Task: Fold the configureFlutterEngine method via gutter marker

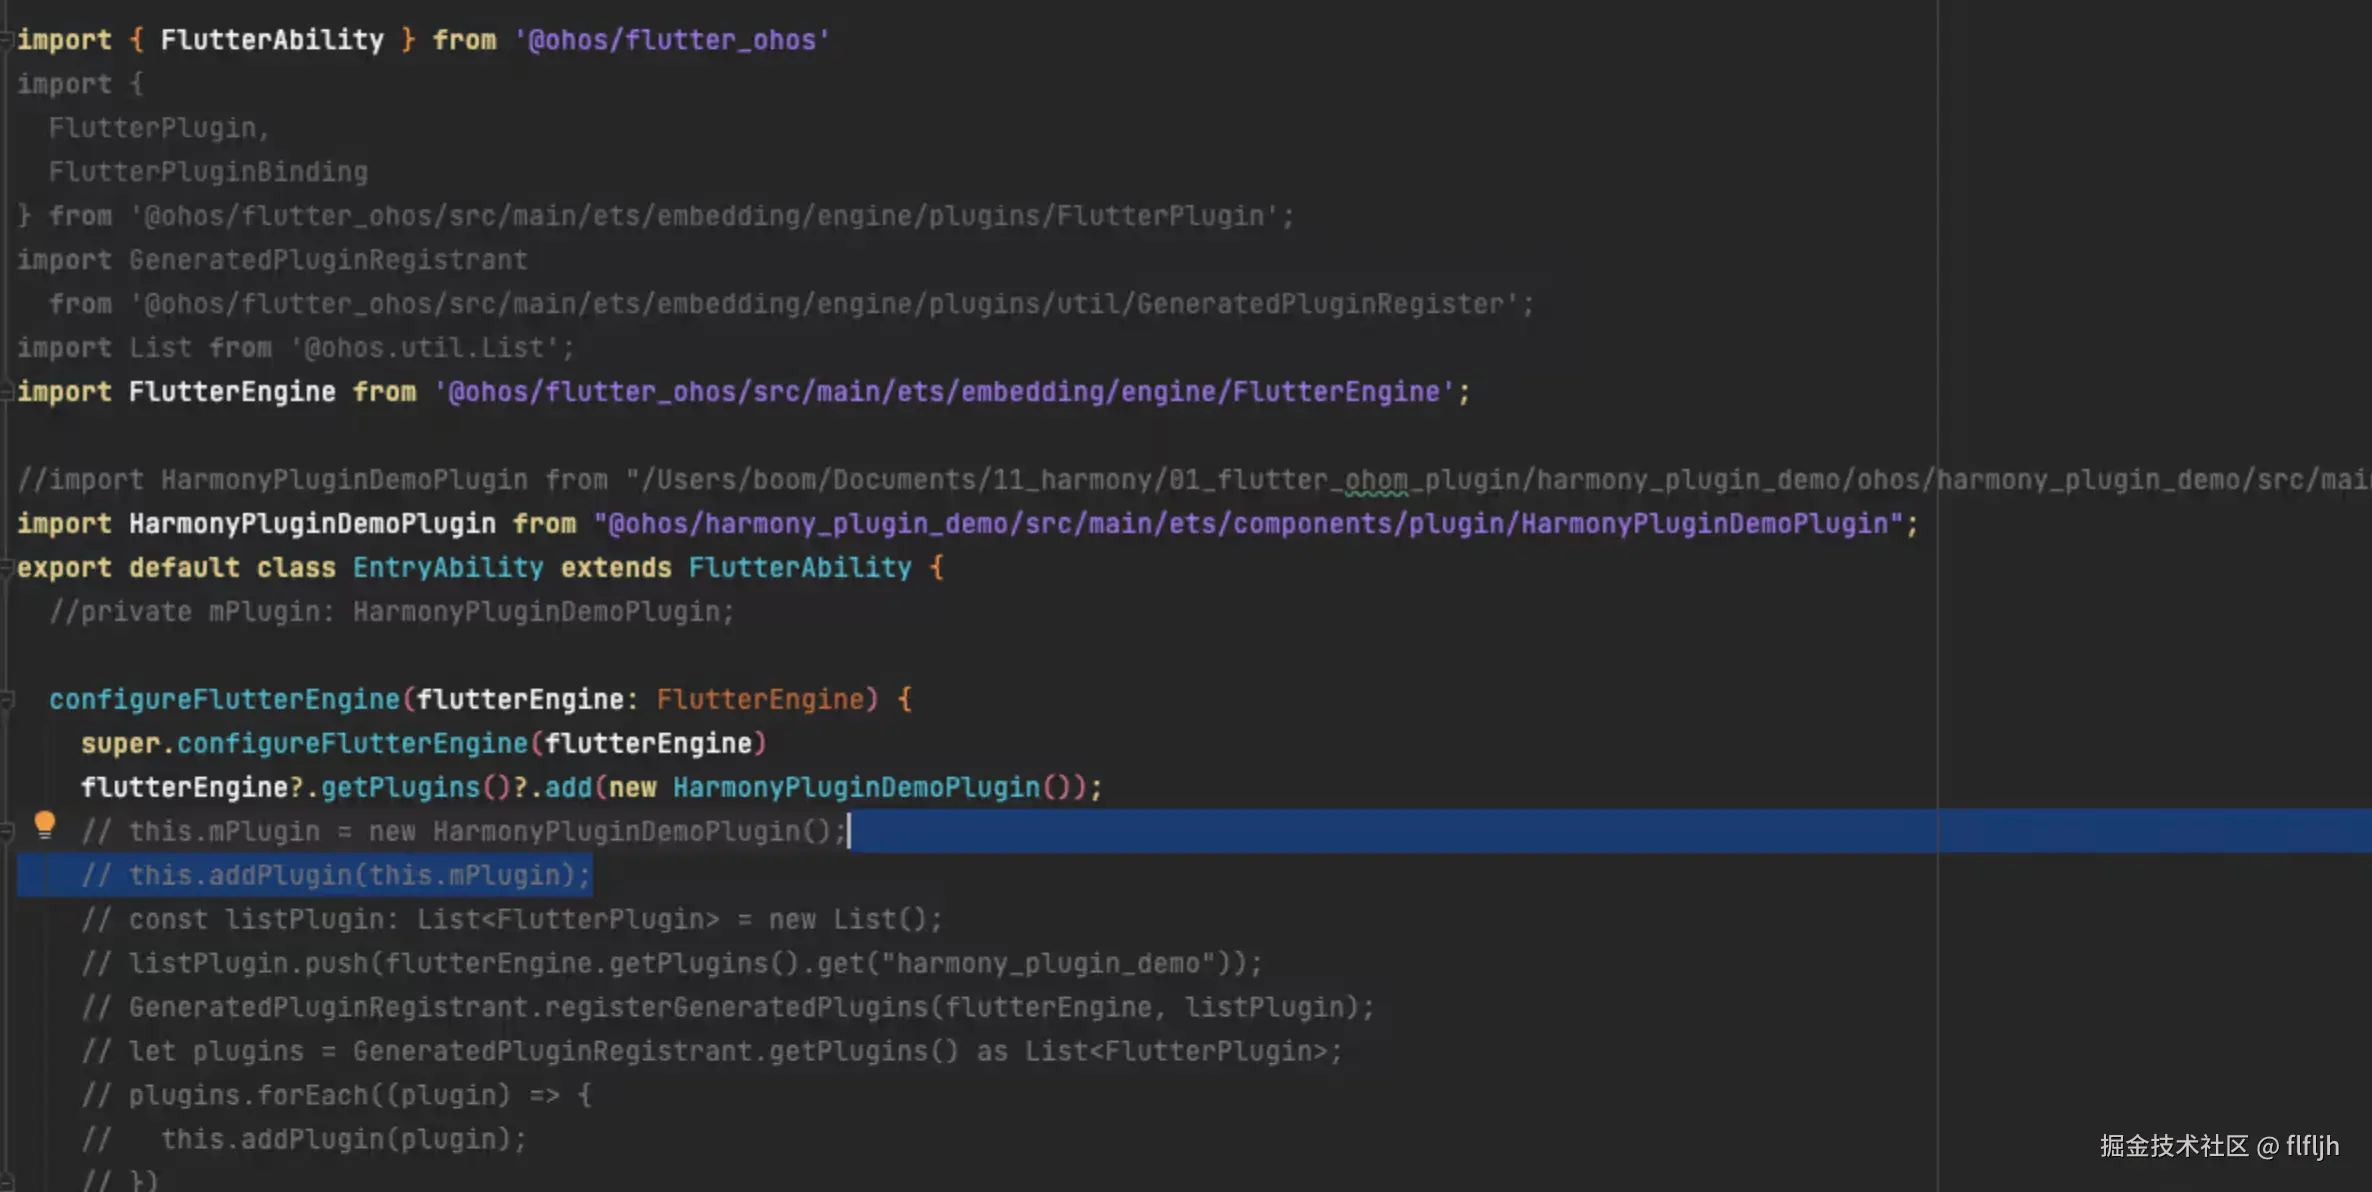Action: pos(6,700)
